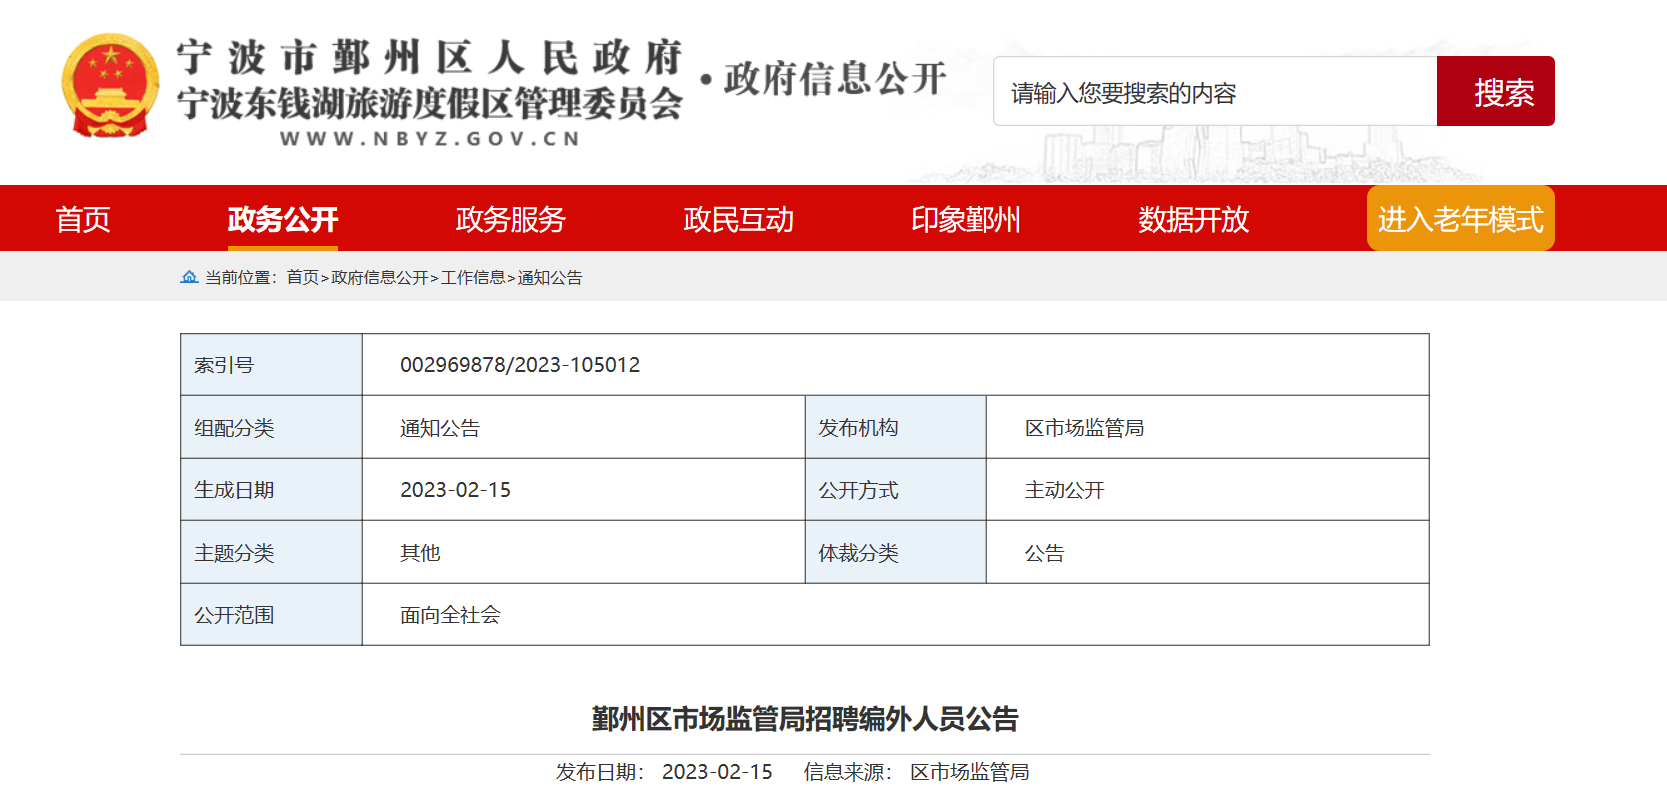Click 通知公告 value in the table

[x=440, y=428]
